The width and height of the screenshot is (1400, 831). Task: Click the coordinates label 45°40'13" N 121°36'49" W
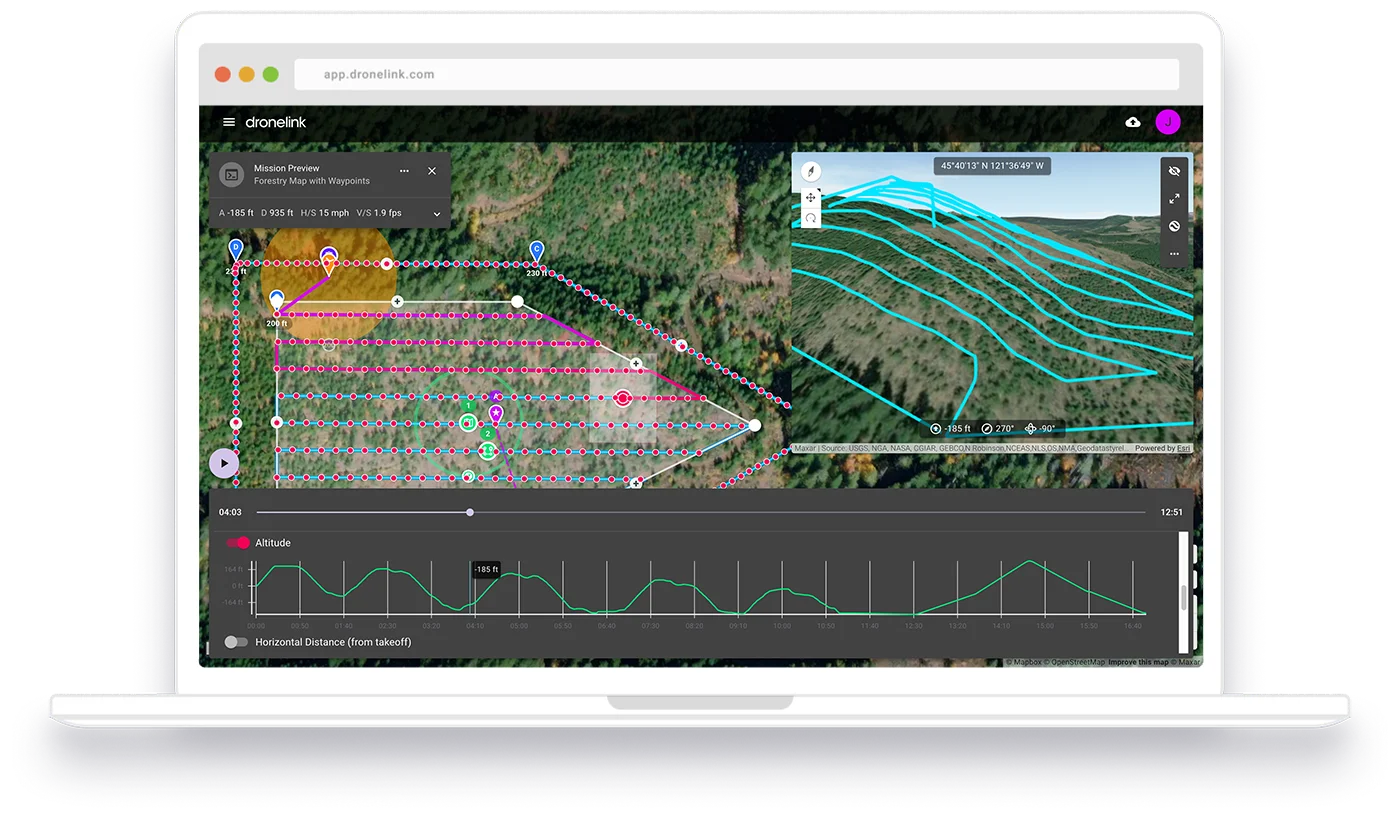click(x=992, y=166)
